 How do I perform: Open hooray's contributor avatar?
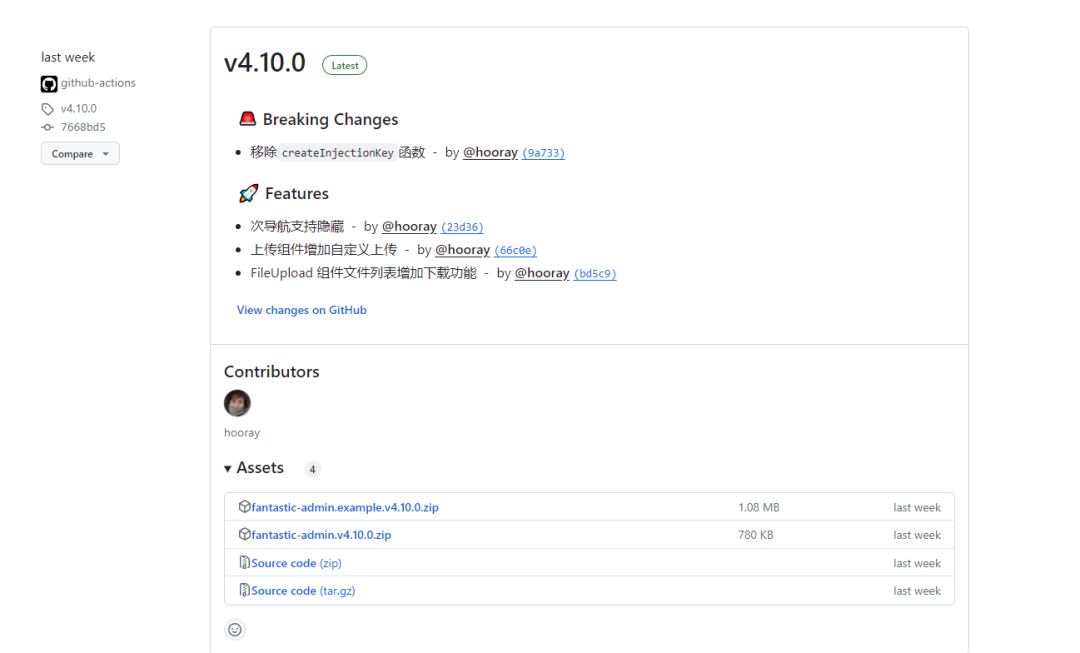coord(237,403)
